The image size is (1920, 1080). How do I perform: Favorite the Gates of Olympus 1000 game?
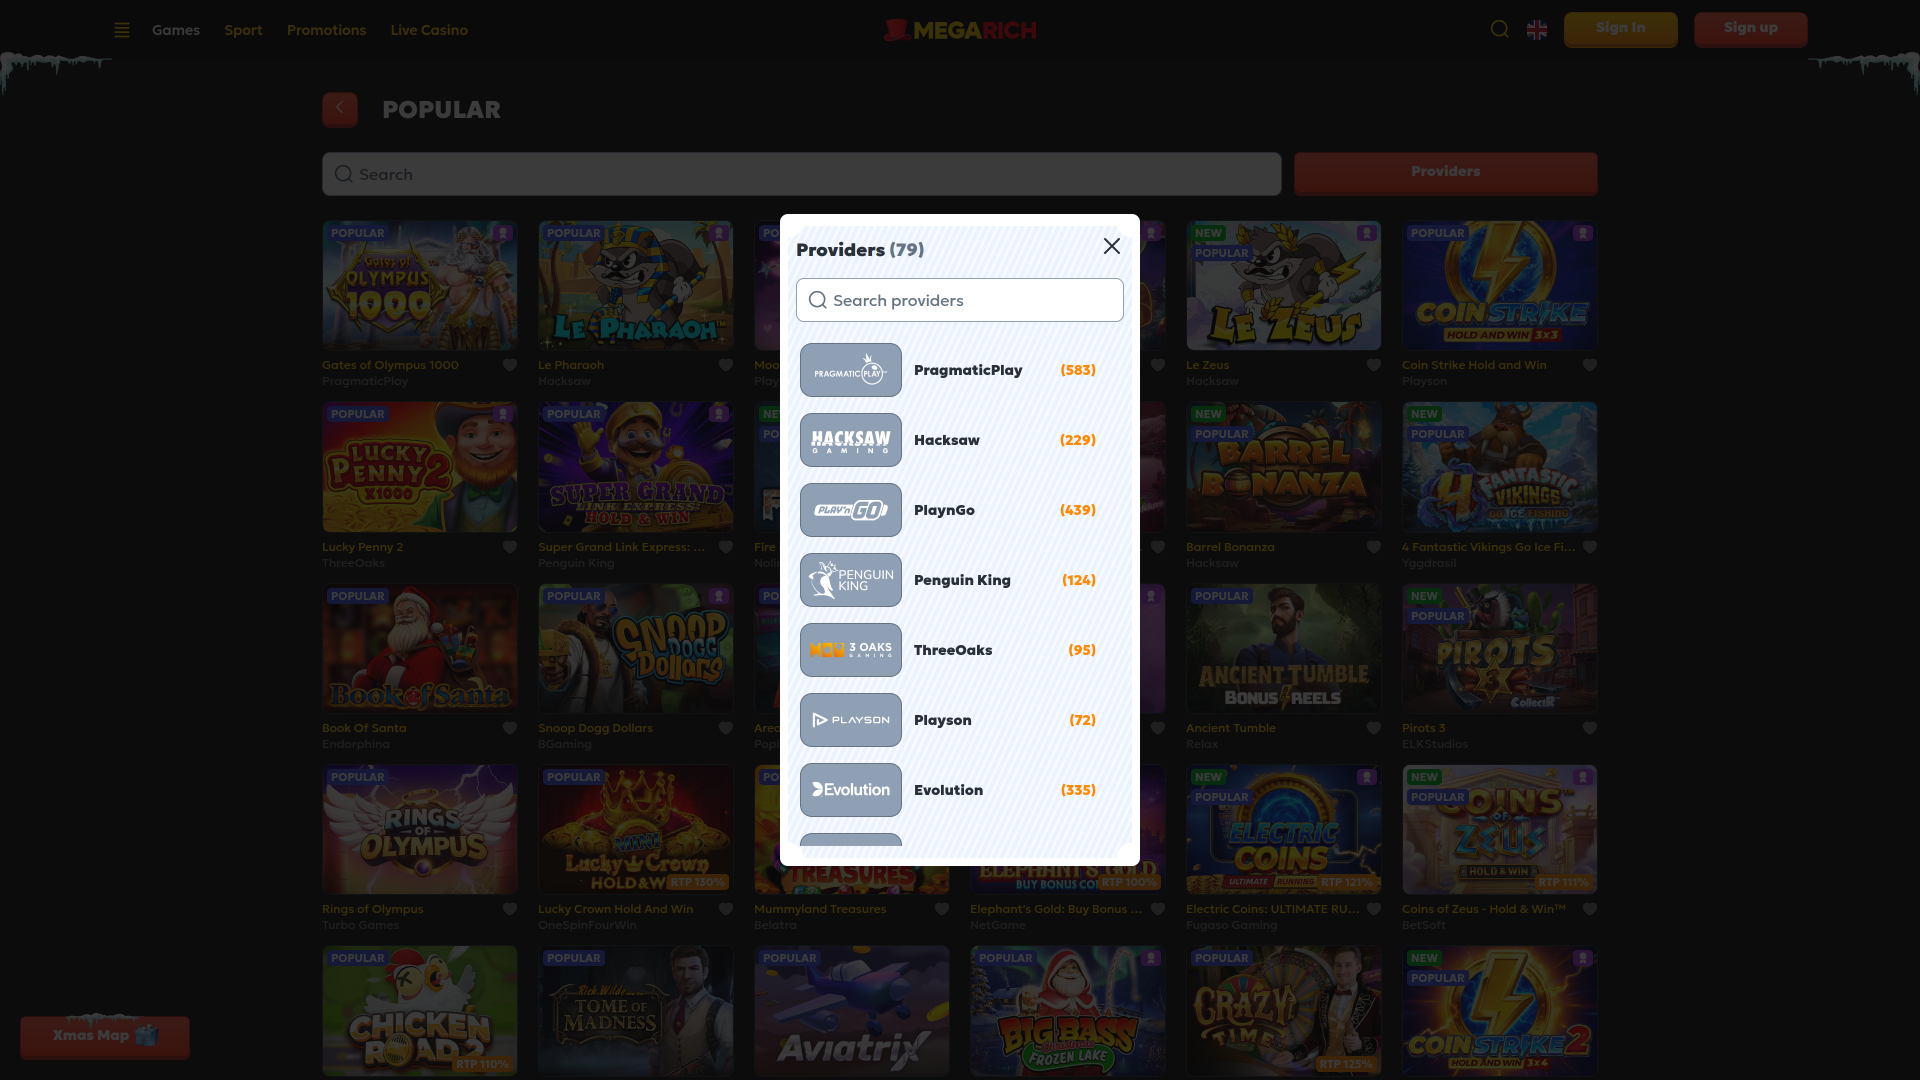509,365
